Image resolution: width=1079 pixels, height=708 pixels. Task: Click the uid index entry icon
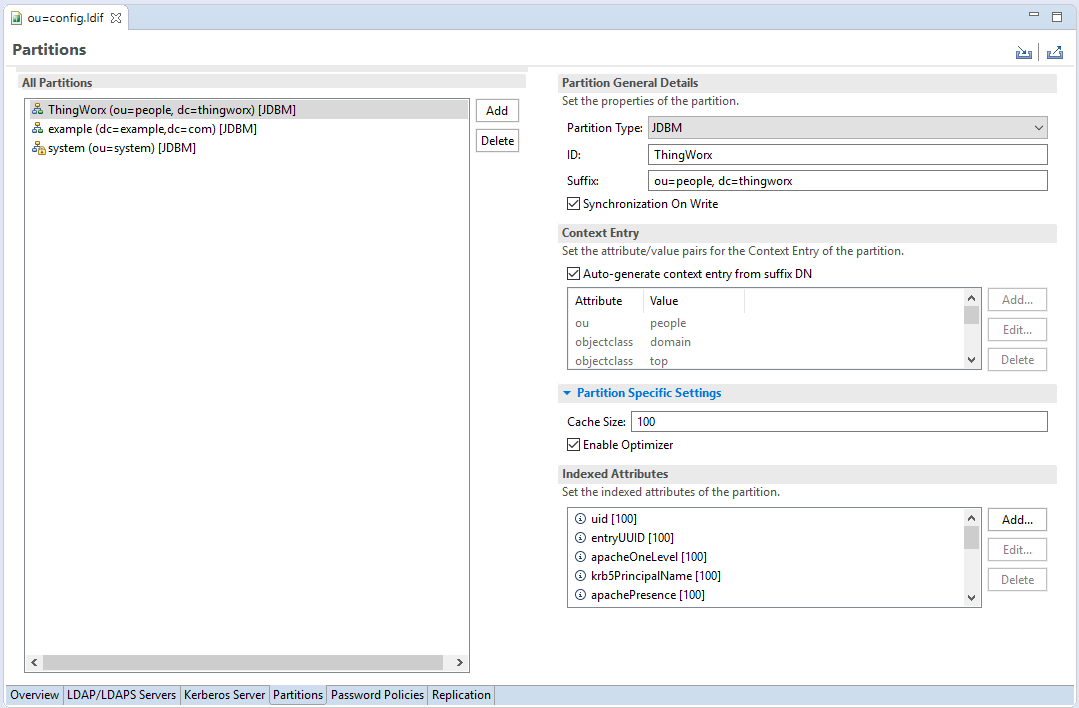pyautogui.click(x=580, y=518)
